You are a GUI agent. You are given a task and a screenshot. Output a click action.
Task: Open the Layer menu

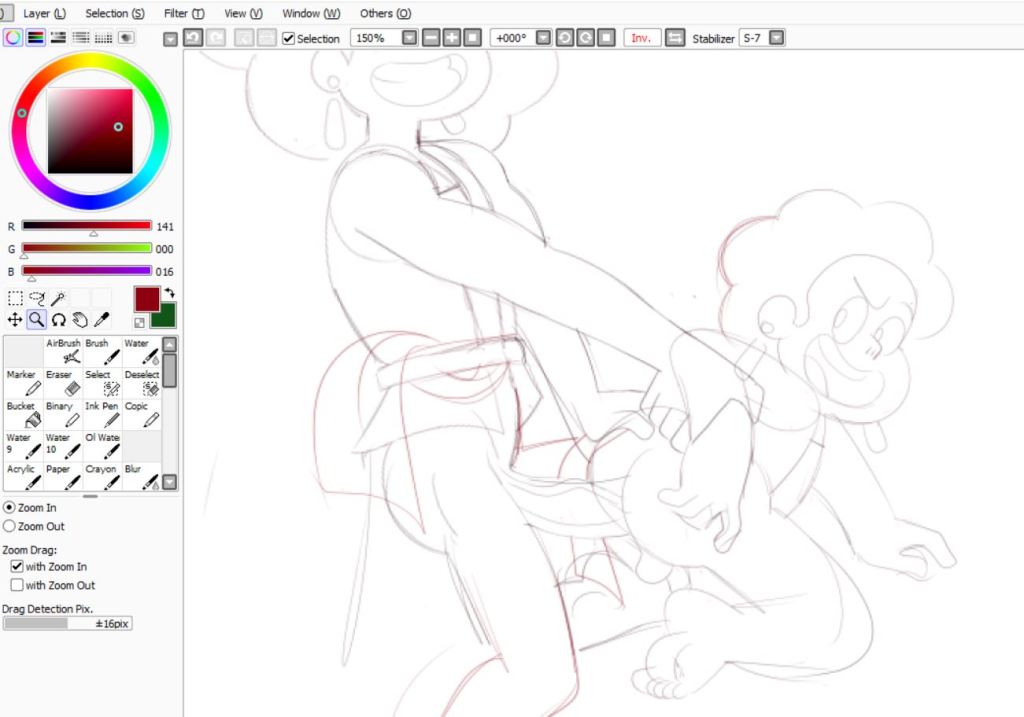click(44, 13)
